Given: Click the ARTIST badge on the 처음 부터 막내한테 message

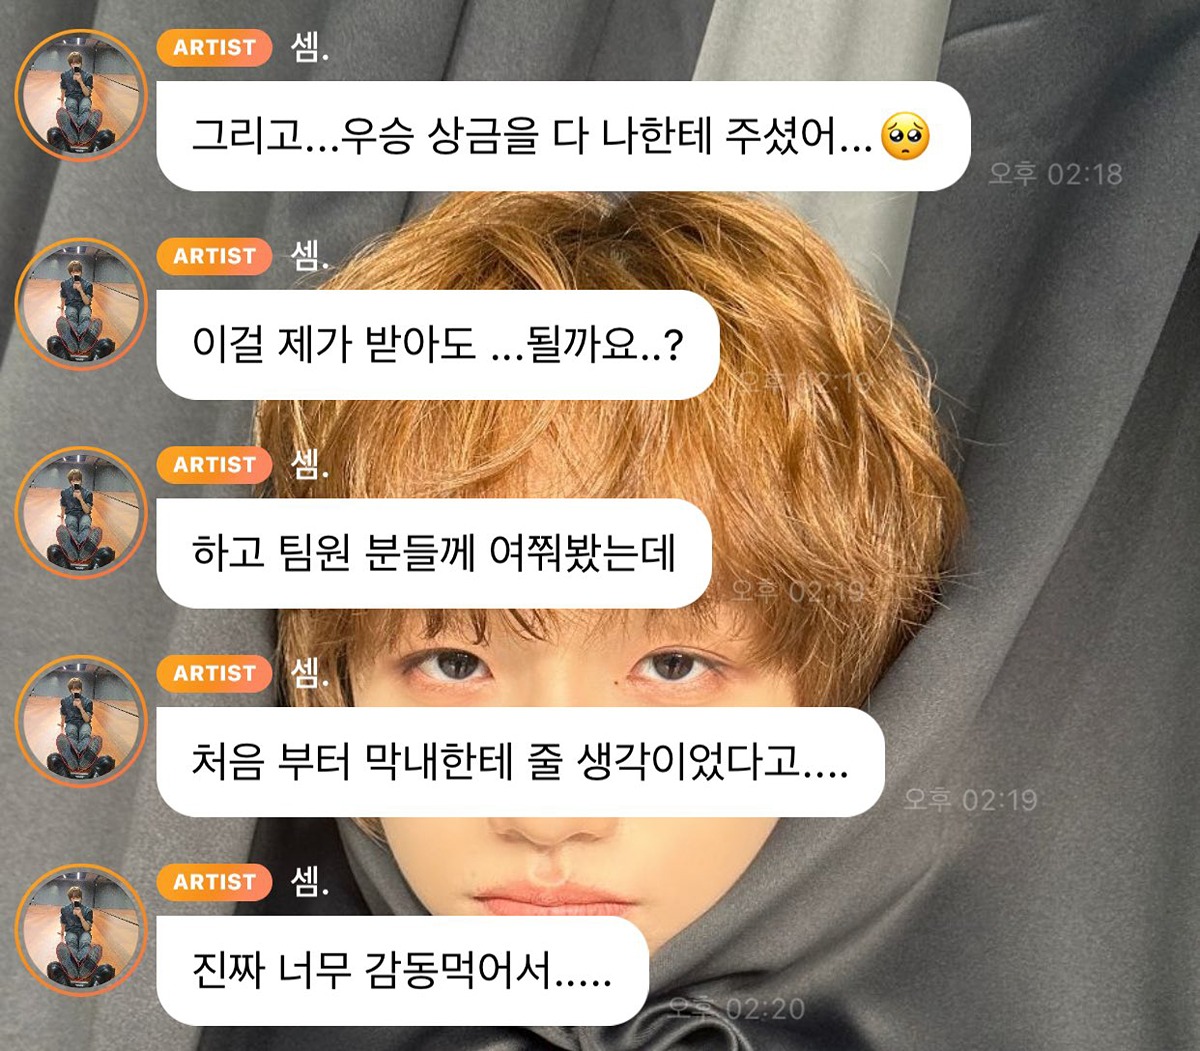Looking at the screenshot, I should point(215,674).
